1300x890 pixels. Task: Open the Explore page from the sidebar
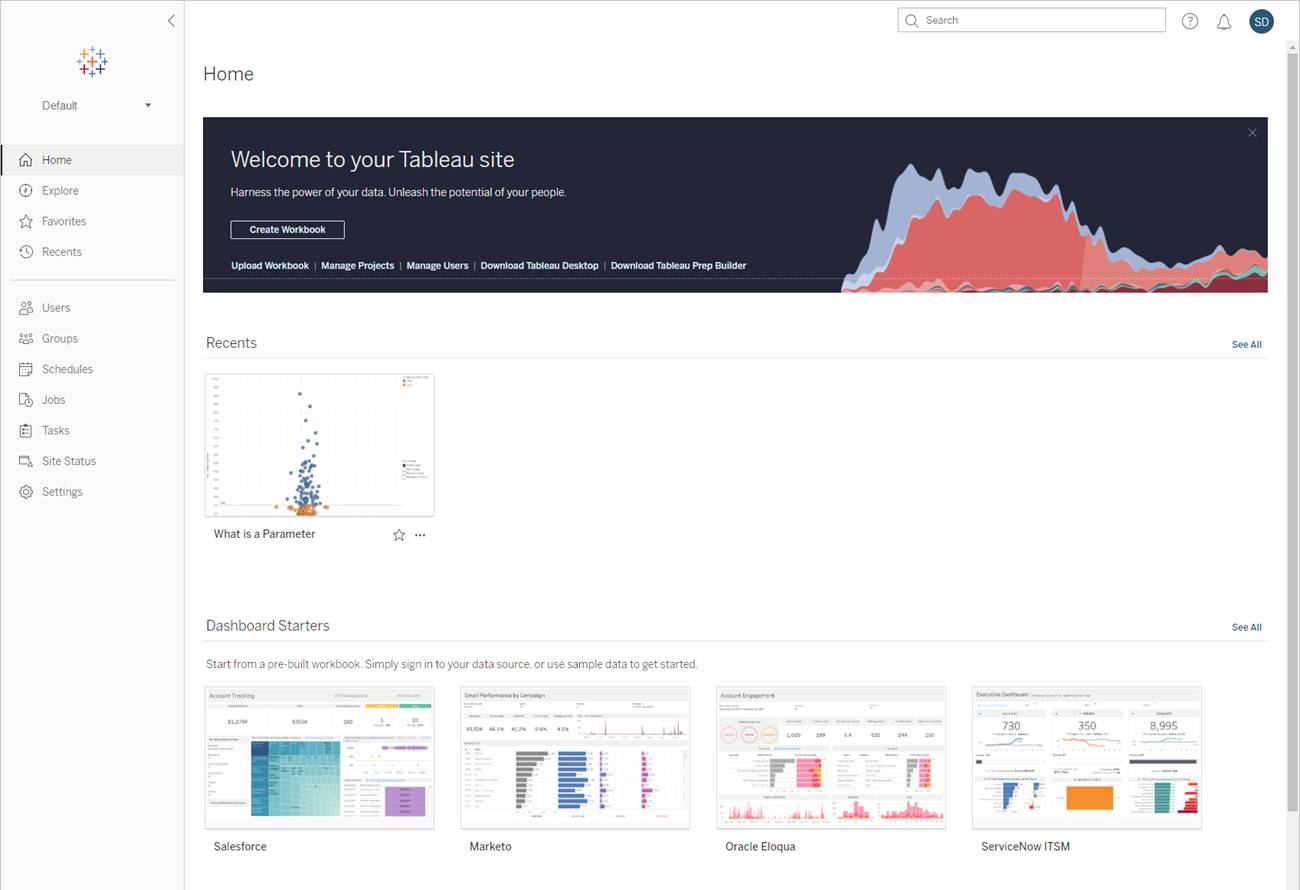pyautogui.click(x=60, y=190)
